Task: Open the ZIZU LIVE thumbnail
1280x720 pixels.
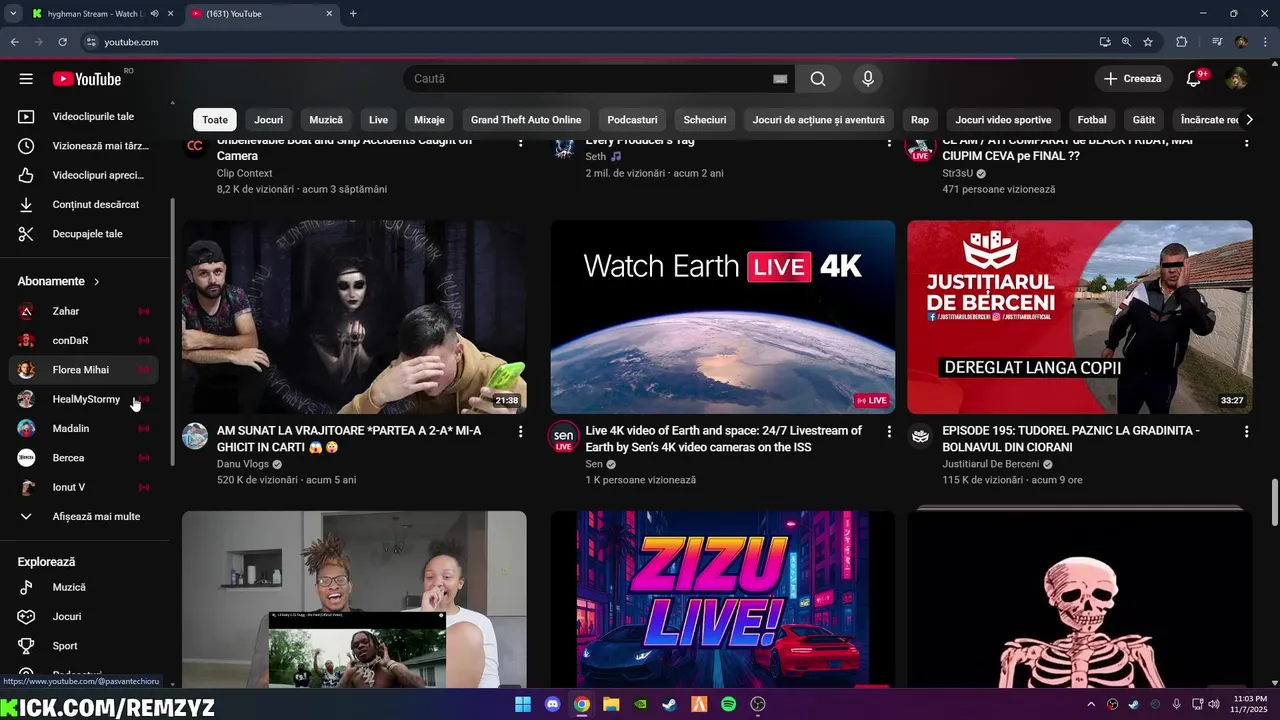Action: pyautogui.click(x=723, y=599)
